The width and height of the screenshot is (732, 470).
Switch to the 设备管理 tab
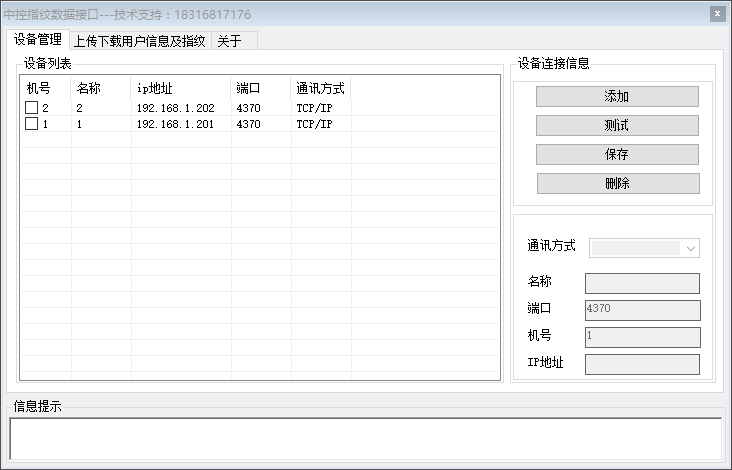(x=38, y=40)
